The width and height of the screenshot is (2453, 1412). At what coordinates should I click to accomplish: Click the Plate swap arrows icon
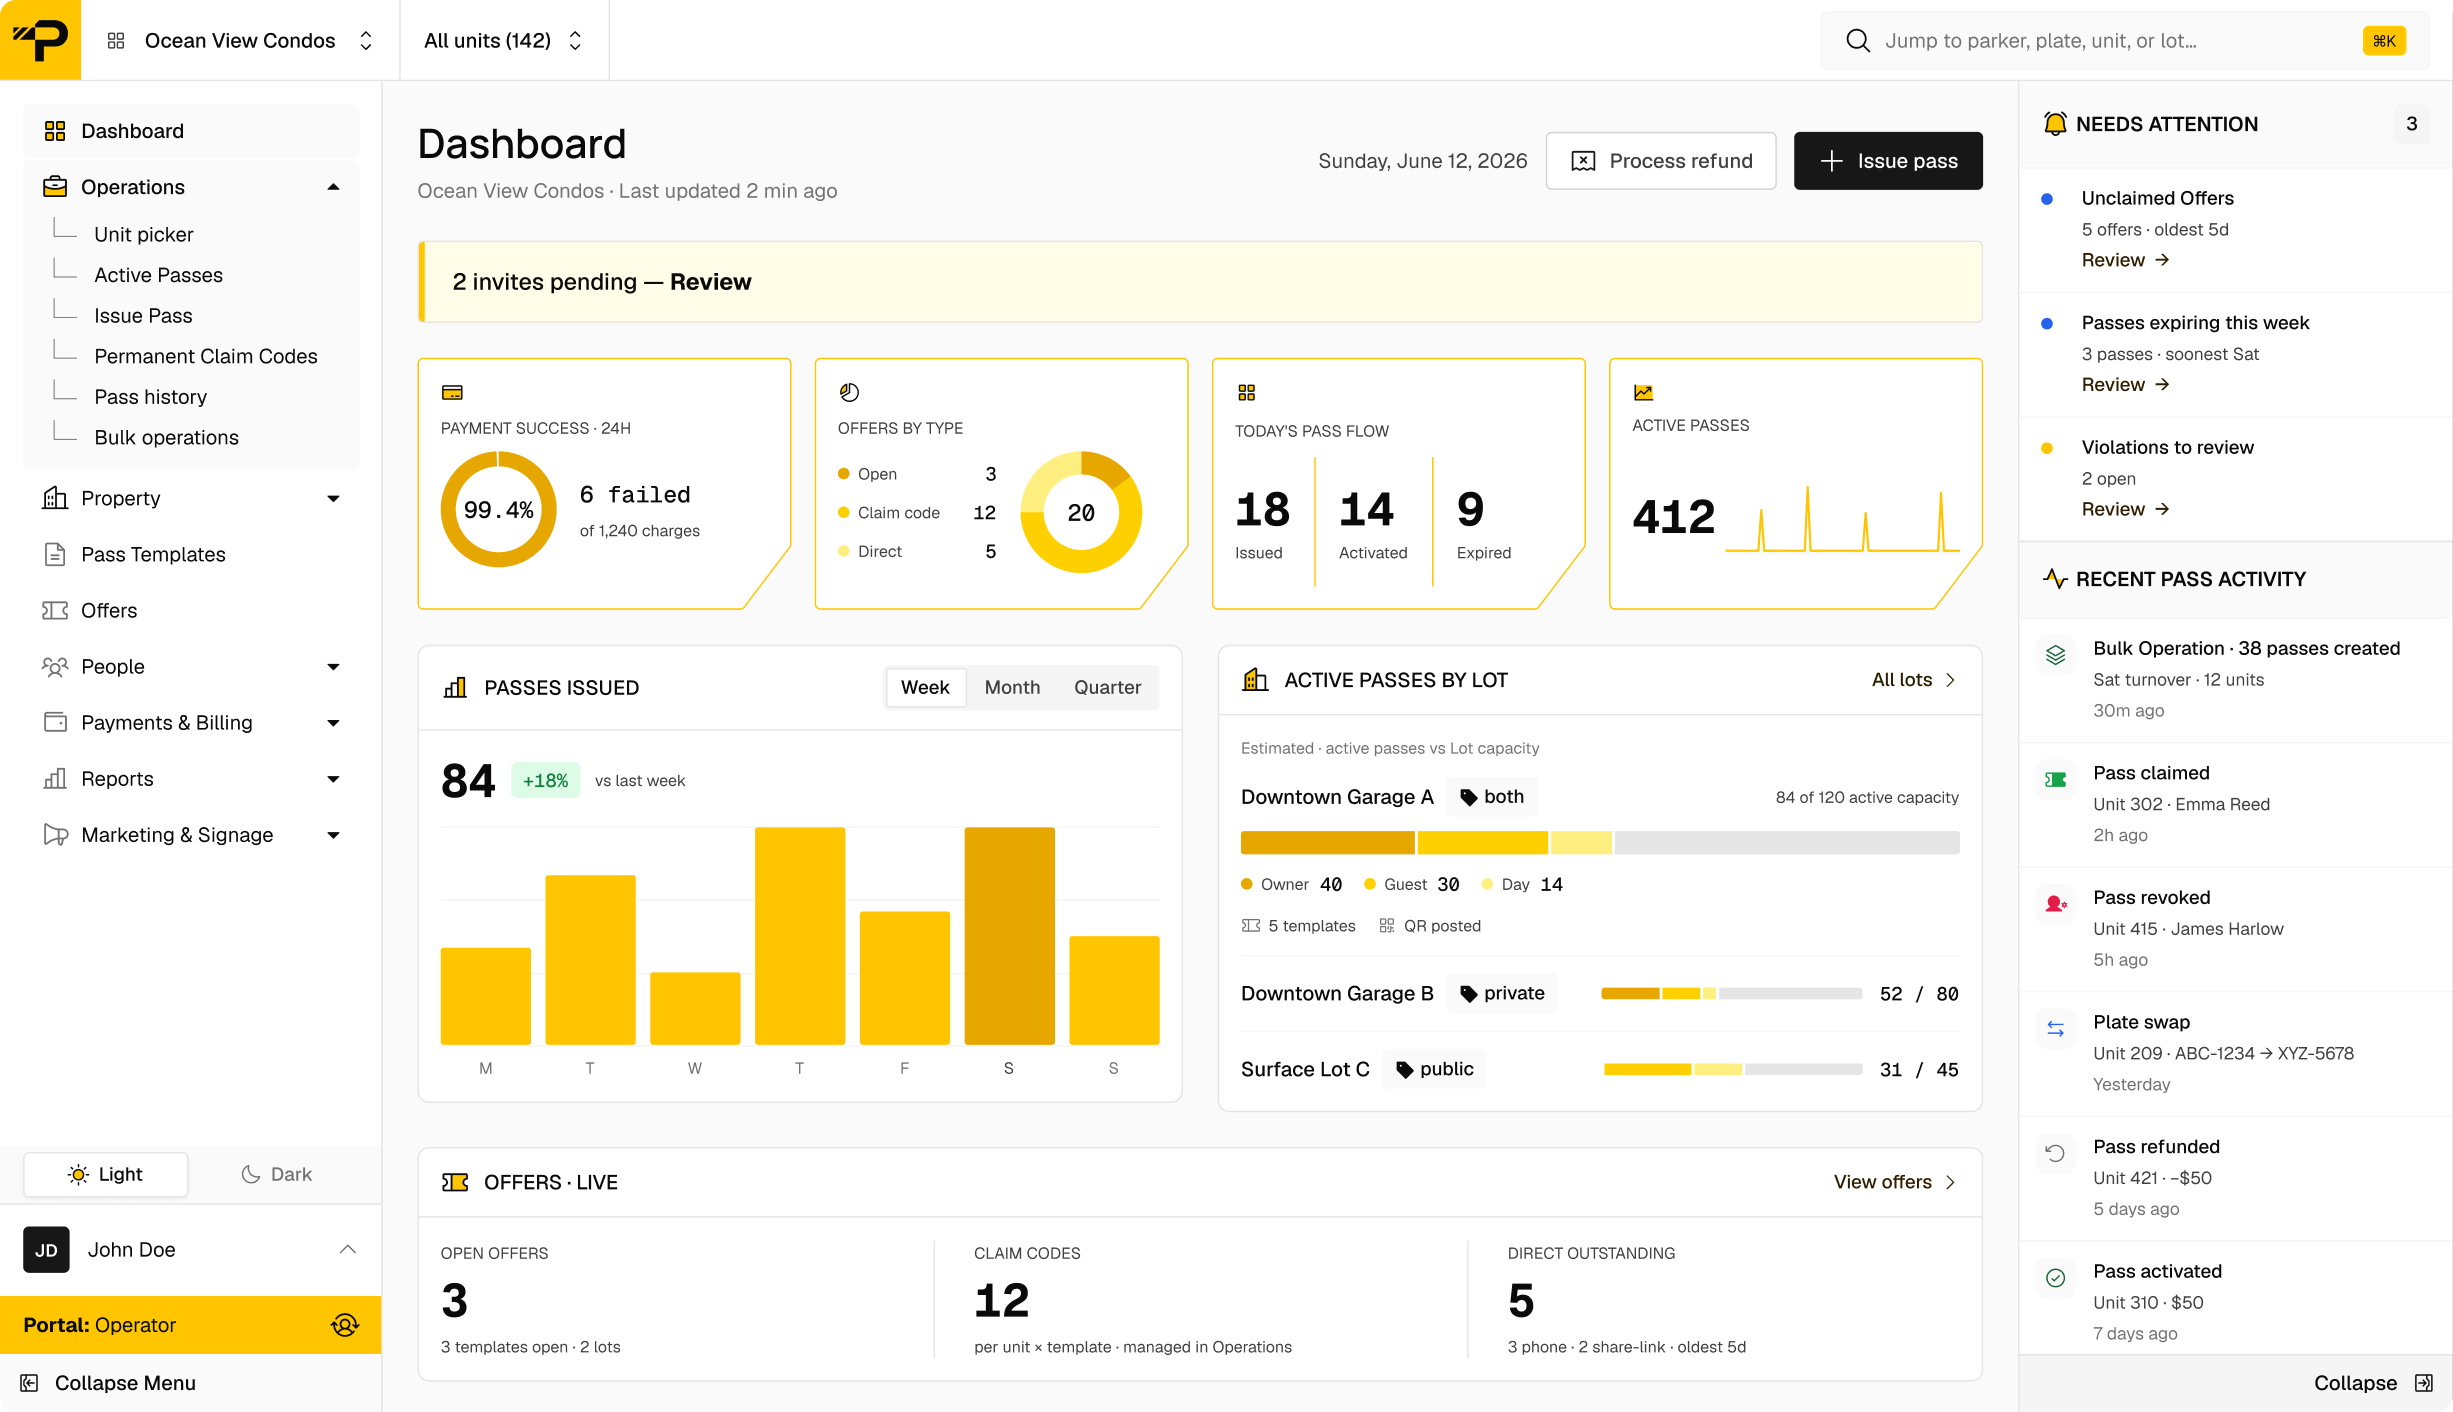2055,1028
